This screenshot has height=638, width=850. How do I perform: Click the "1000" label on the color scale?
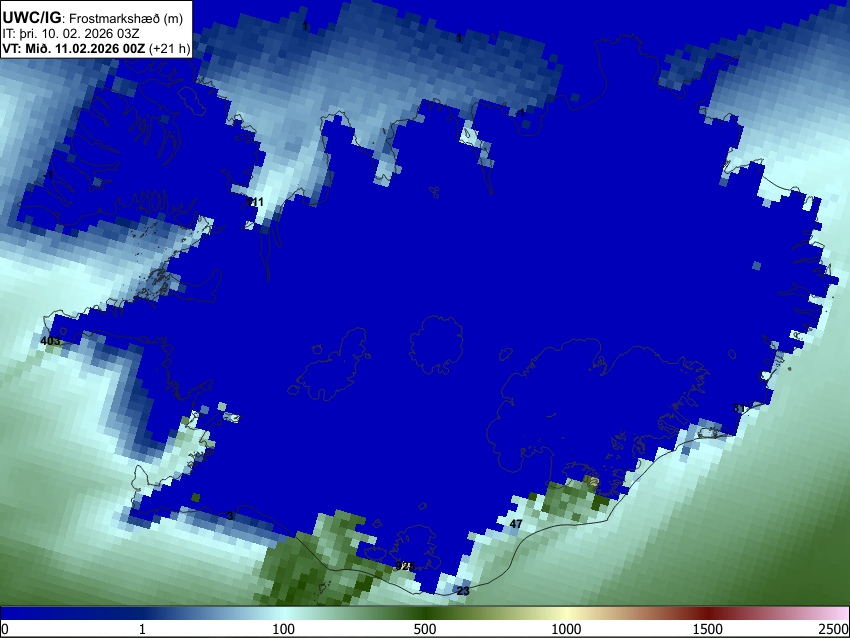(x=566, y=629)
